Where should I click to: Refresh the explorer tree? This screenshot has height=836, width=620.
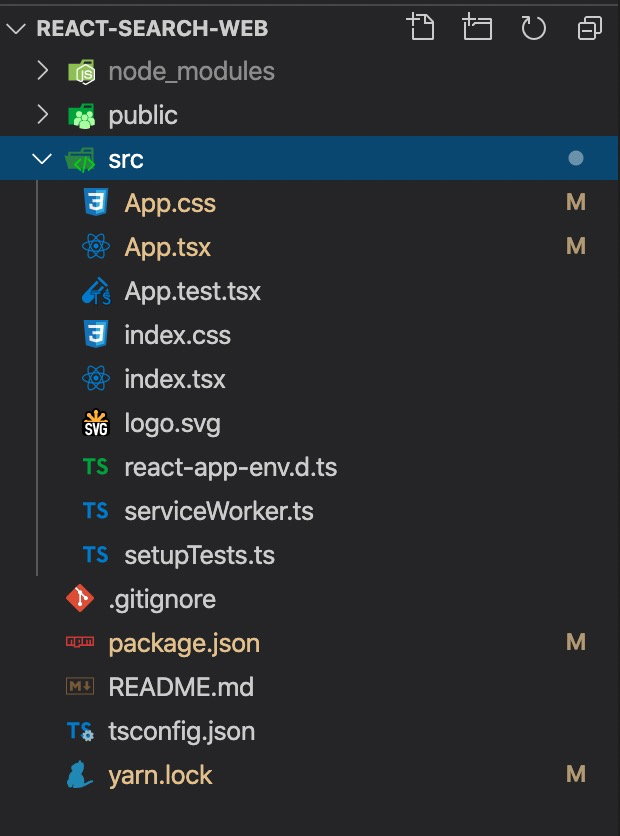click(x=534, y=28)
